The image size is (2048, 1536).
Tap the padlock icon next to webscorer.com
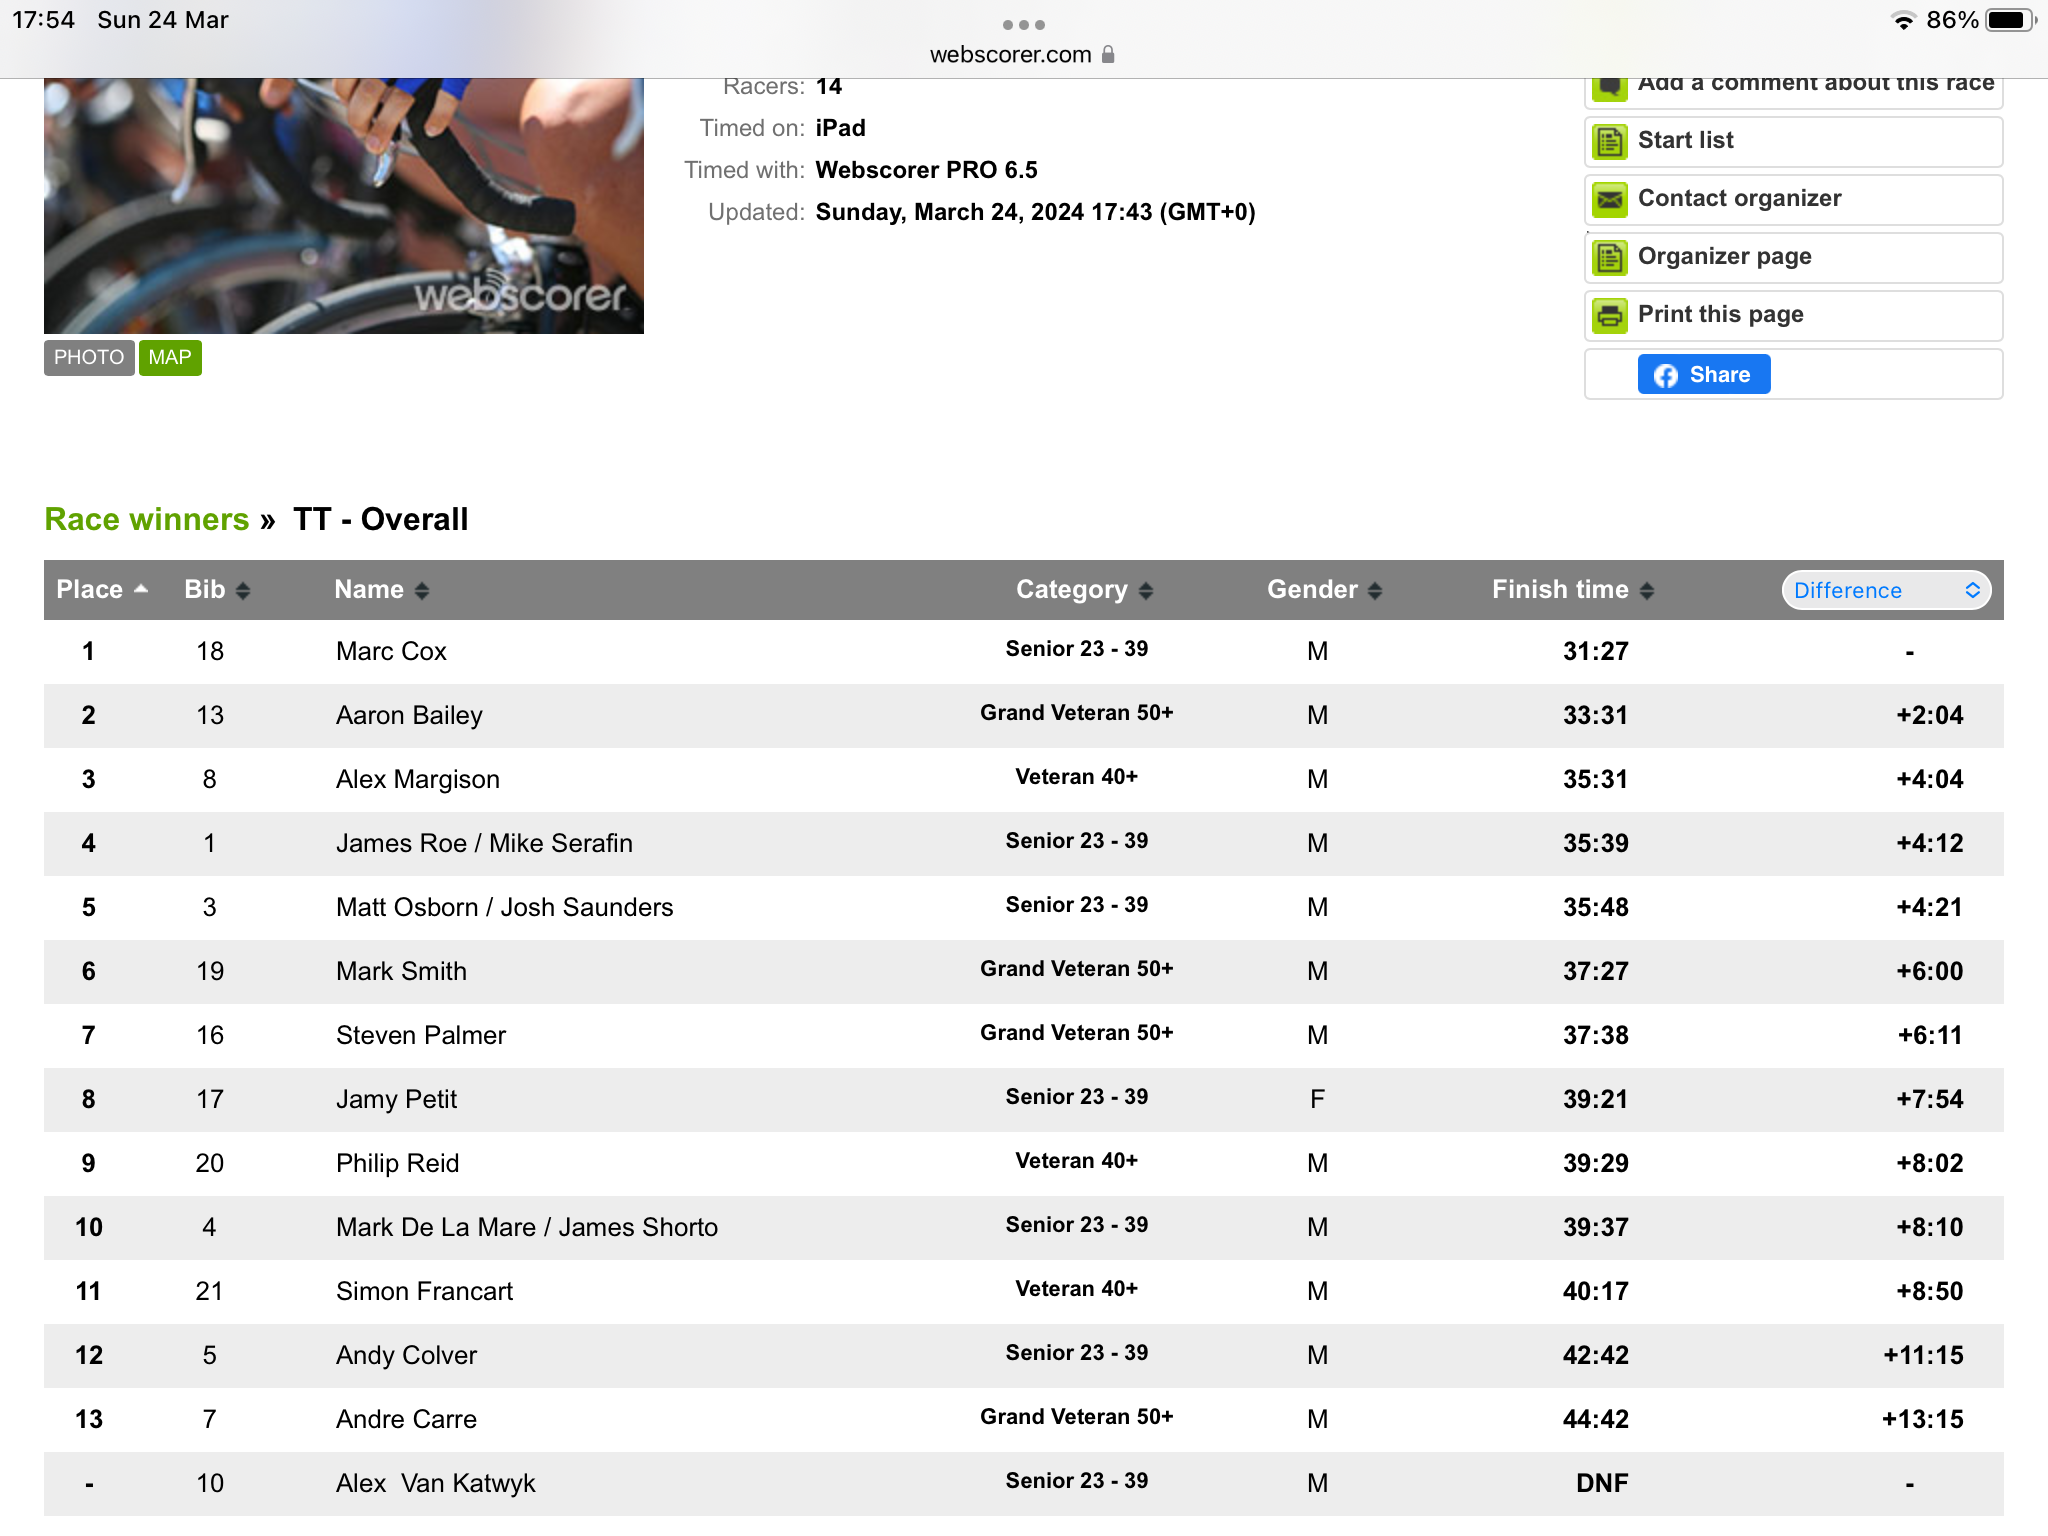click(1108, 55)
